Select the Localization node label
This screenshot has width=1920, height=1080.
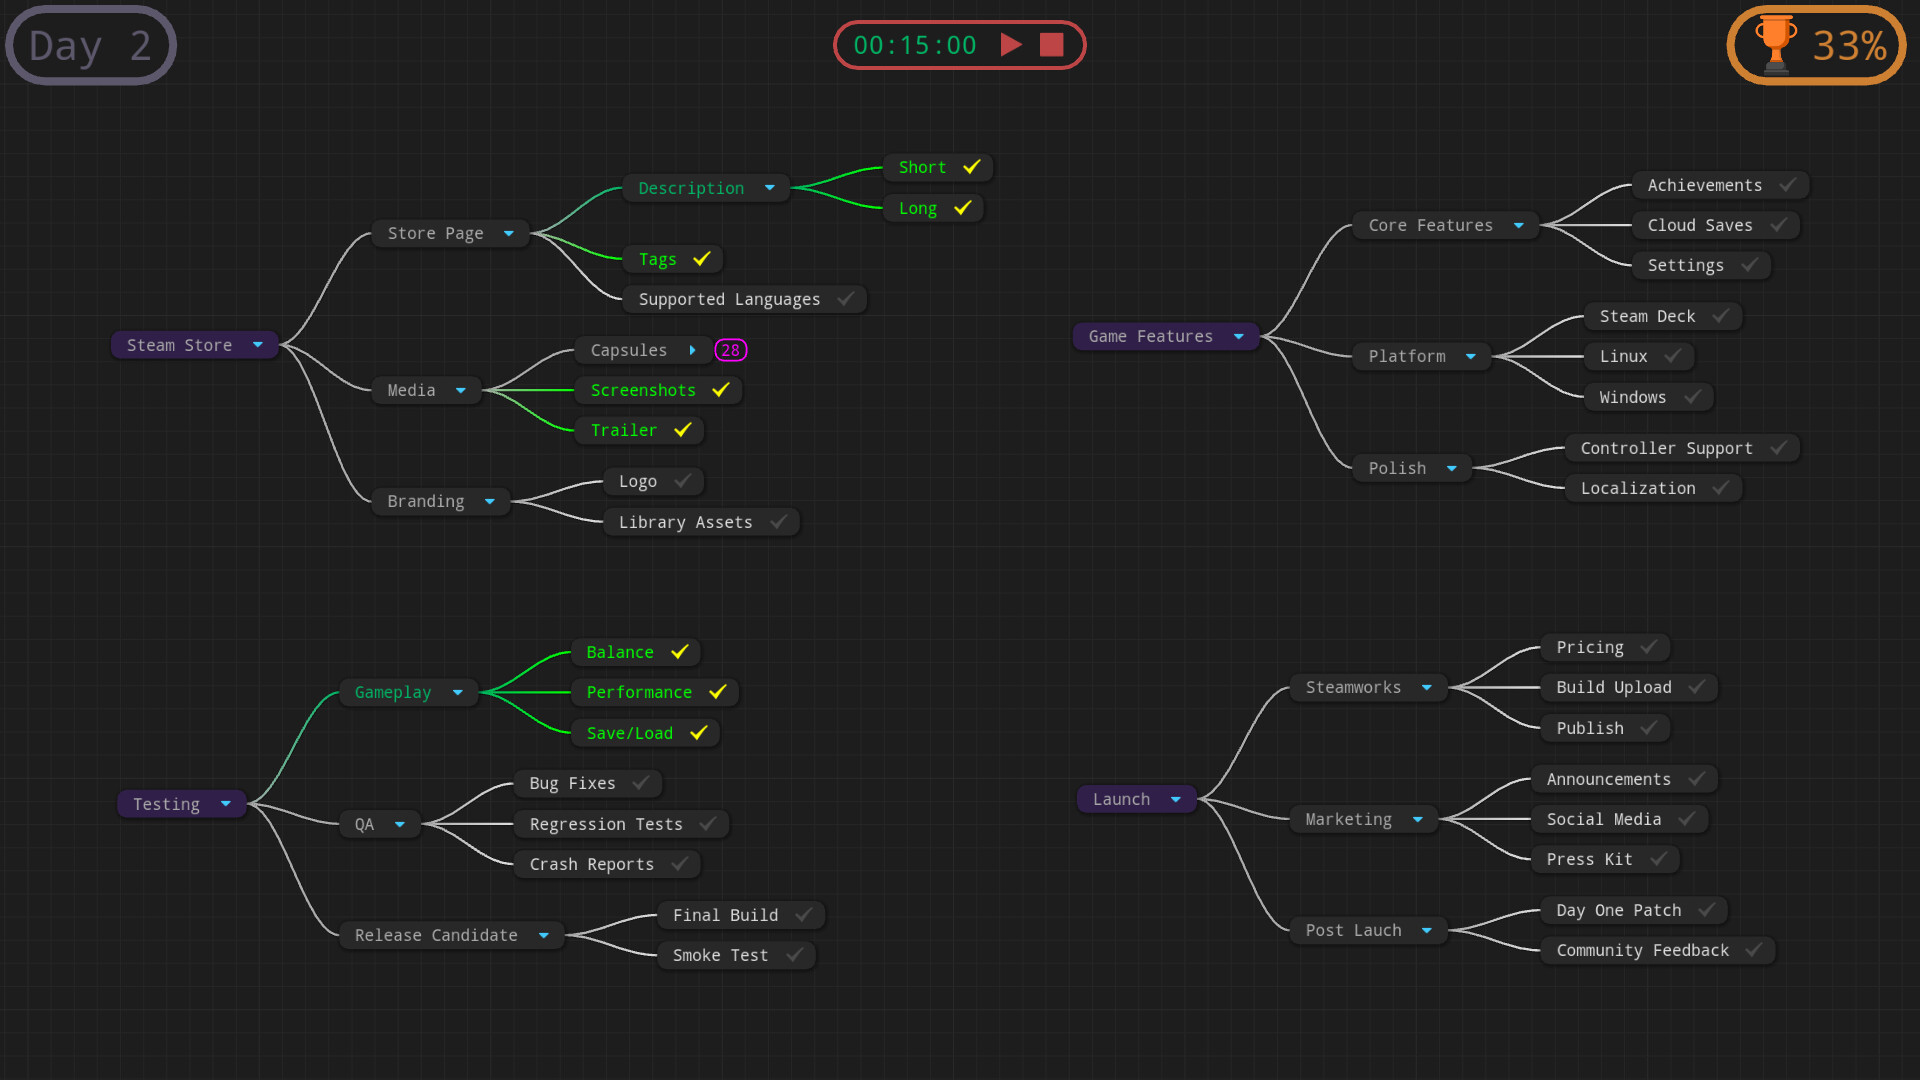tap(1638, 488)
